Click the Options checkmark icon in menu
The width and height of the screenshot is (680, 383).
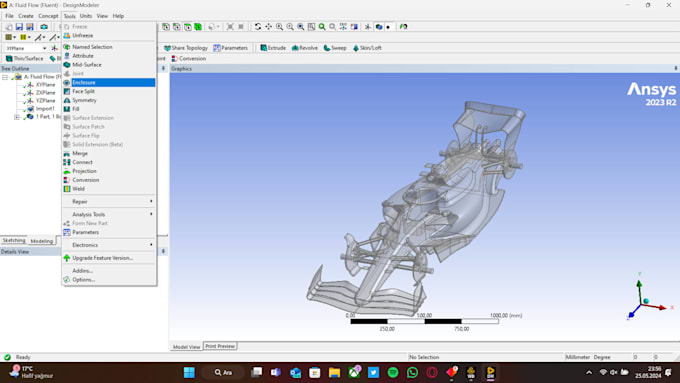[67, 280]
